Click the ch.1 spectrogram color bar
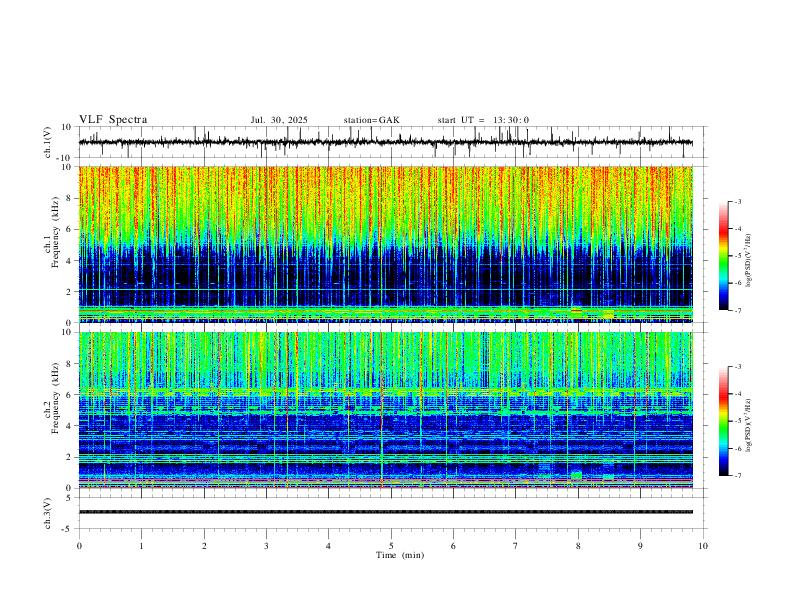 (x=724, y=256)
